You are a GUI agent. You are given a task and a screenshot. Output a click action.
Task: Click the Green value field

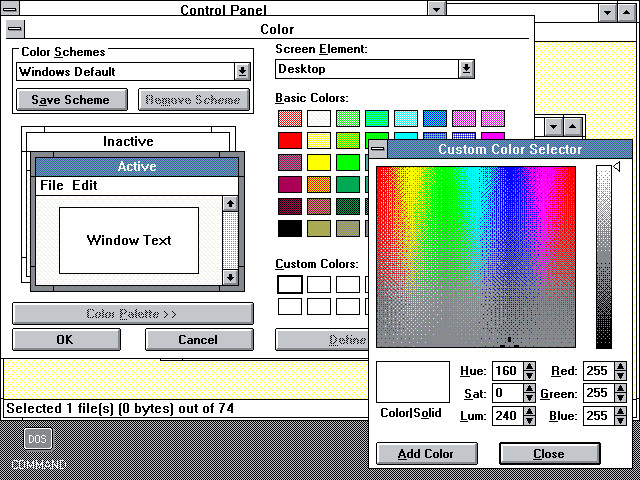[x=598, y=393]
